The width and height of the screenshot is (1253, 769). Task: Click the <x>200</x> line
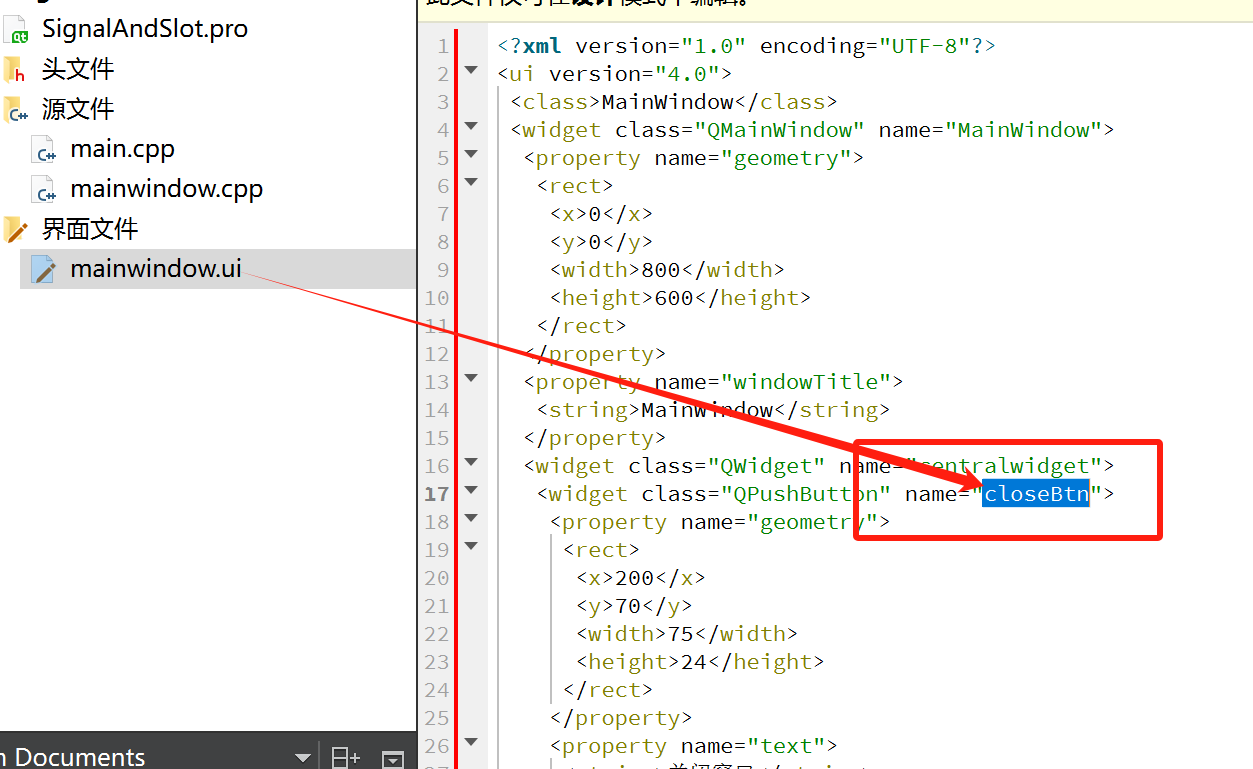tap(640, 577)
